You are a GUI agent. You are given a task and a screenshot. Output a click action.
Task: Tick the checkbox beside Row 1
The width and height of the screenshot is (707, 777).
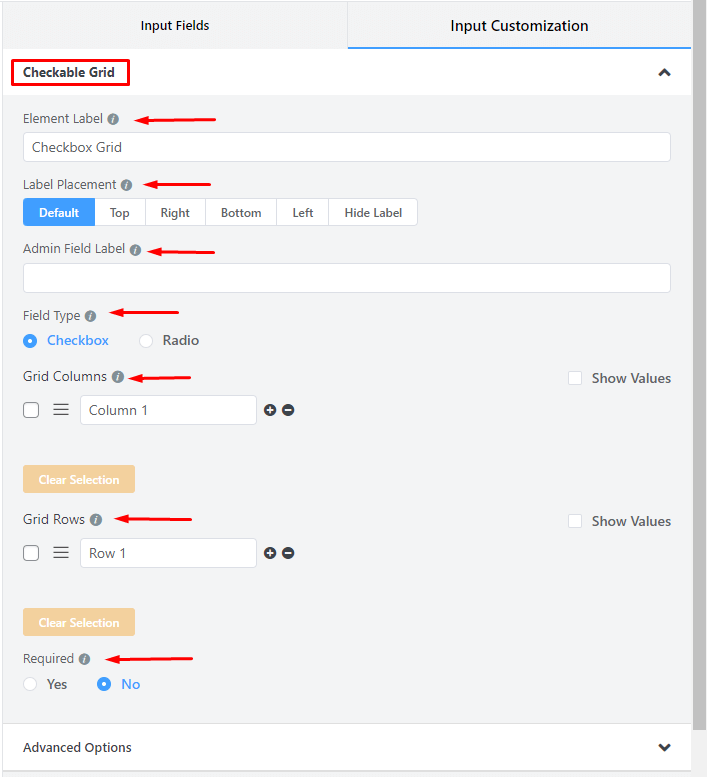pyautogui.click(x=31, y=553)
